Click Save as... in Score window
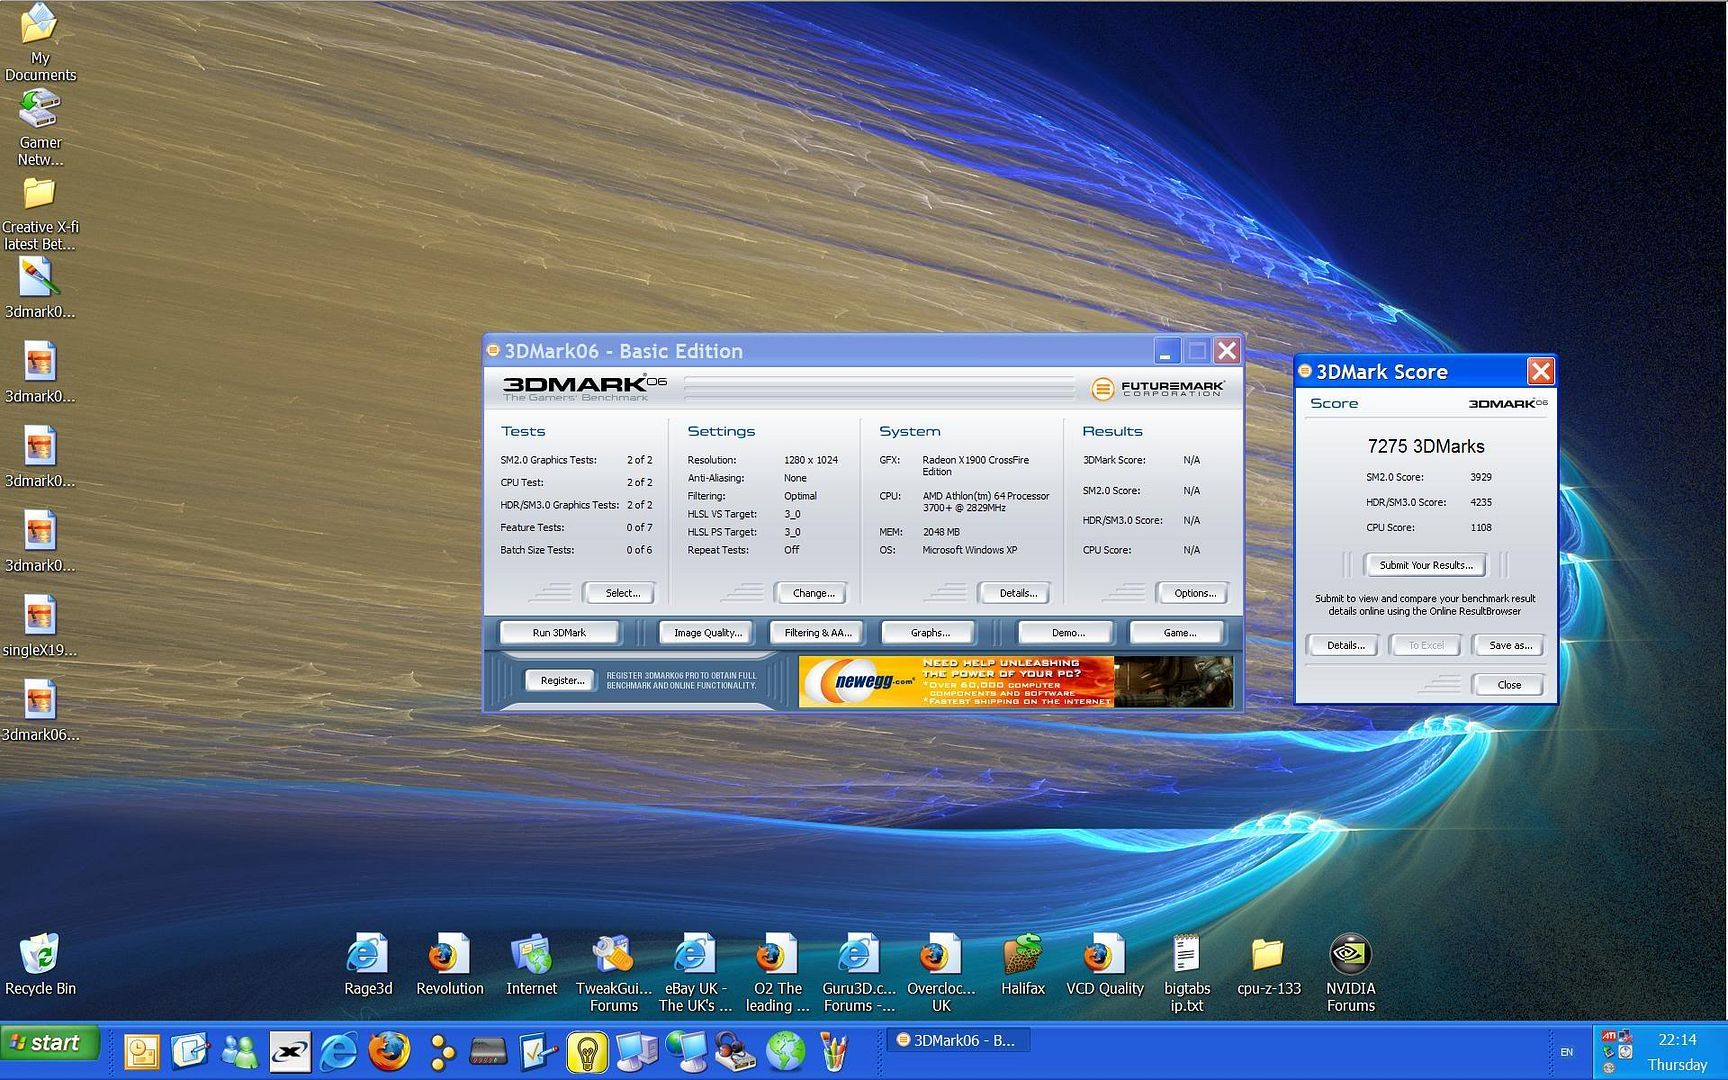The height and width of the screenshot is (1080, 1728). (1509, 645)
